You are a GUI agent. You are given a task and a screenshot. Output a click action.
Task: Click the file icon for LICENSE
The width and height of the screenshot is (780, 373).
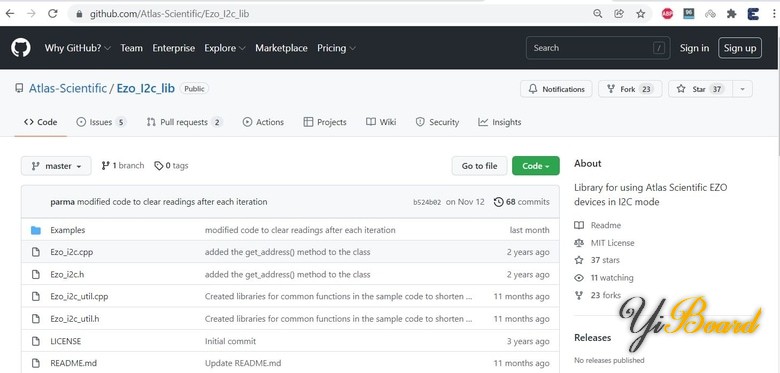point(36,341)
